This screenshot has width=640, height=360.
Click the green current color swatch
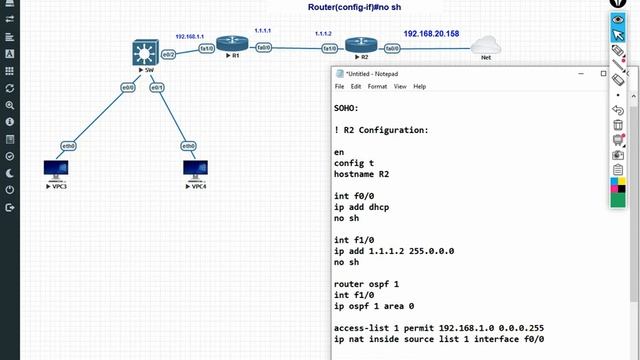[618, 200]
